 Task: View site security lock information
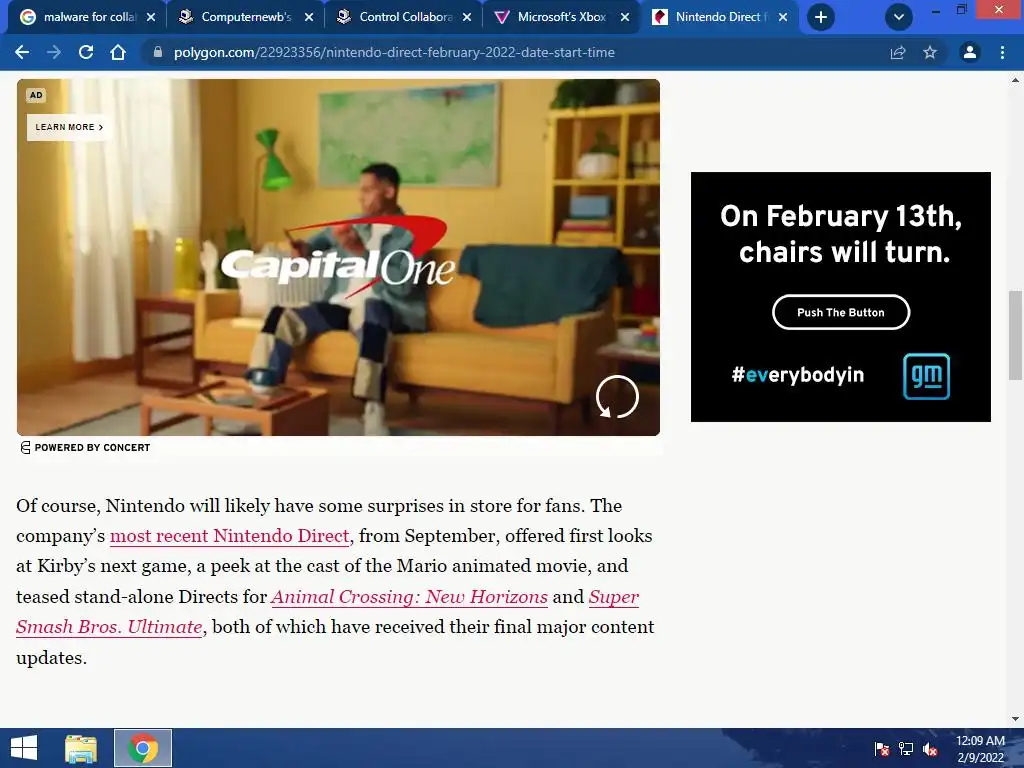pos(157,52)
